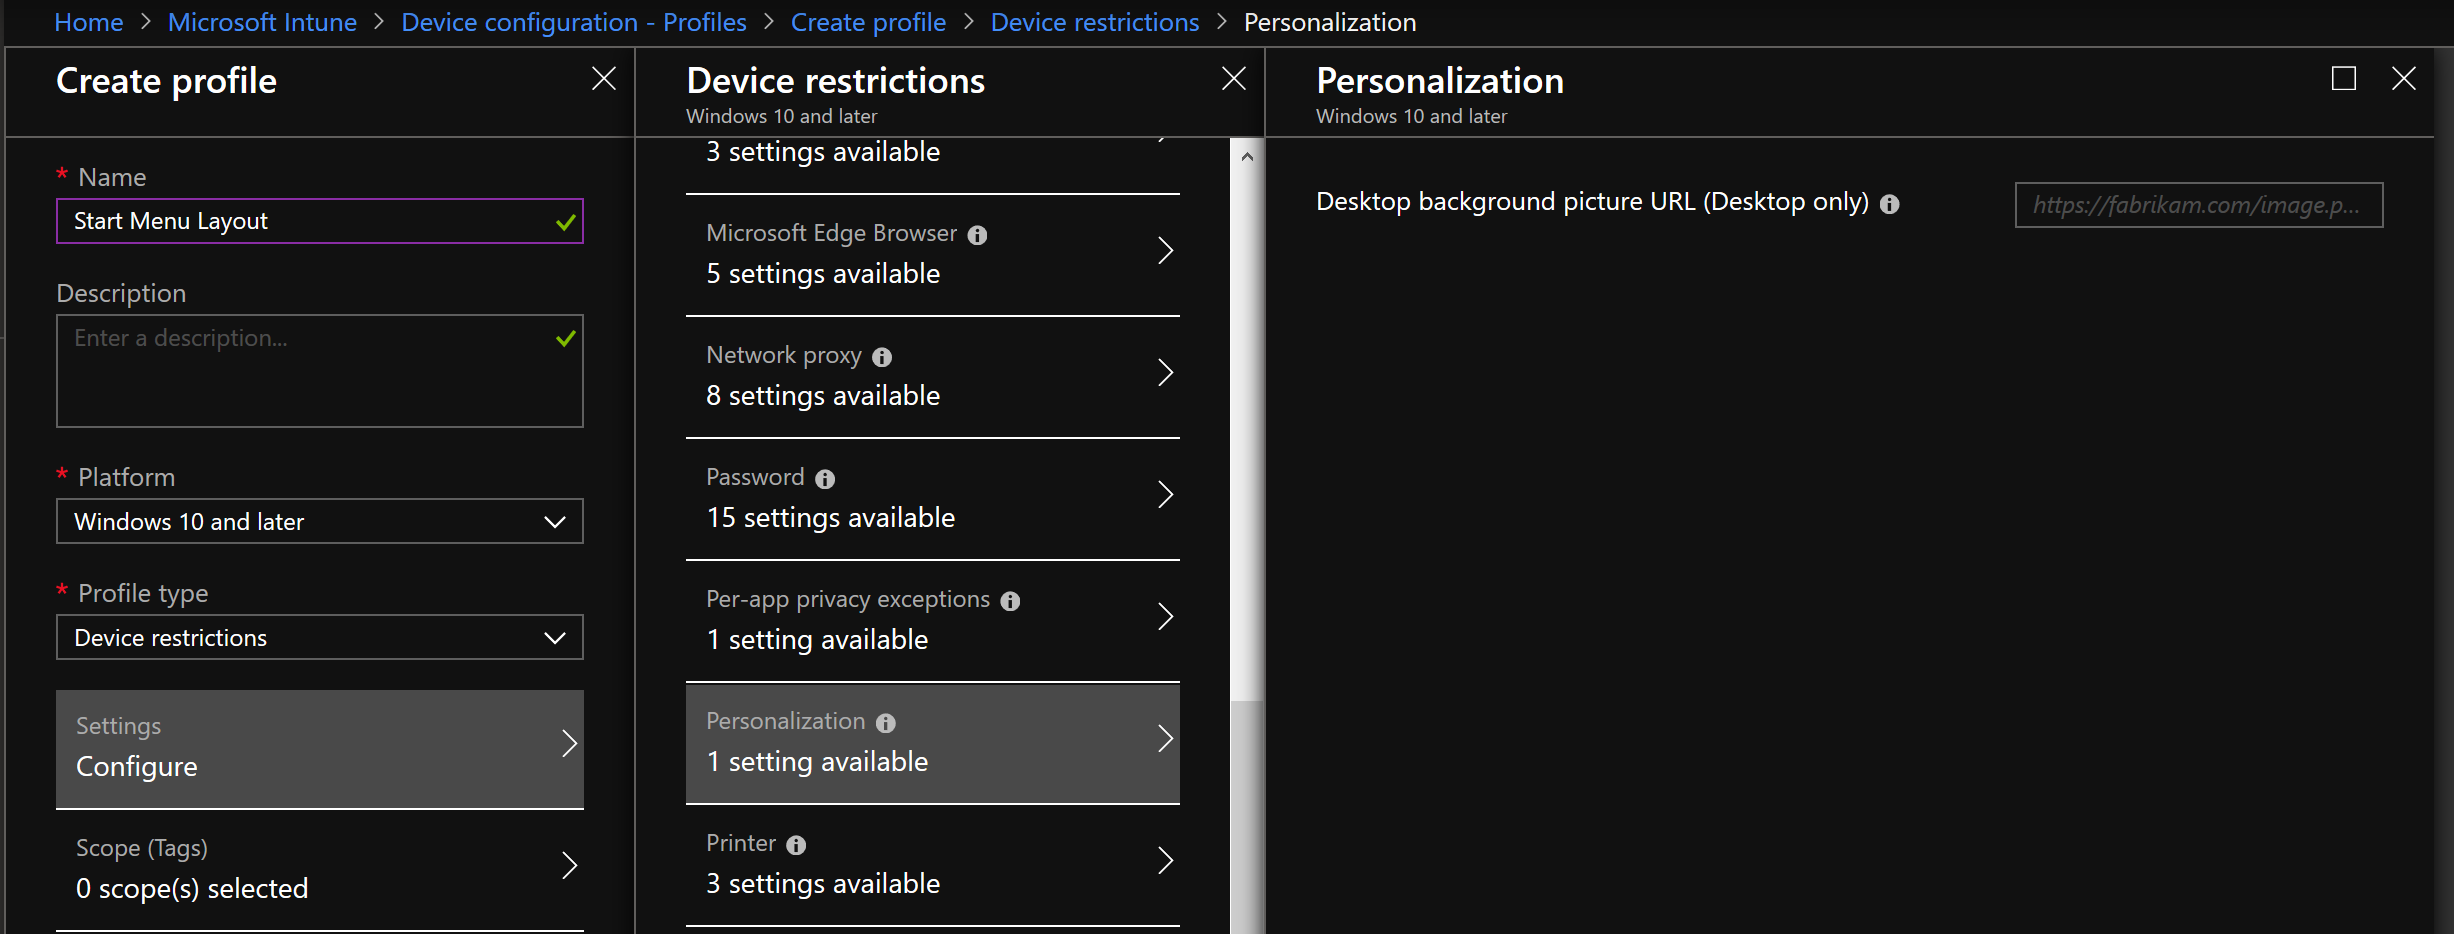This screenshot has width=2454, height=934.
Task: Expand Password settings category
Action: pyautogui.click(x=932, y=499)
